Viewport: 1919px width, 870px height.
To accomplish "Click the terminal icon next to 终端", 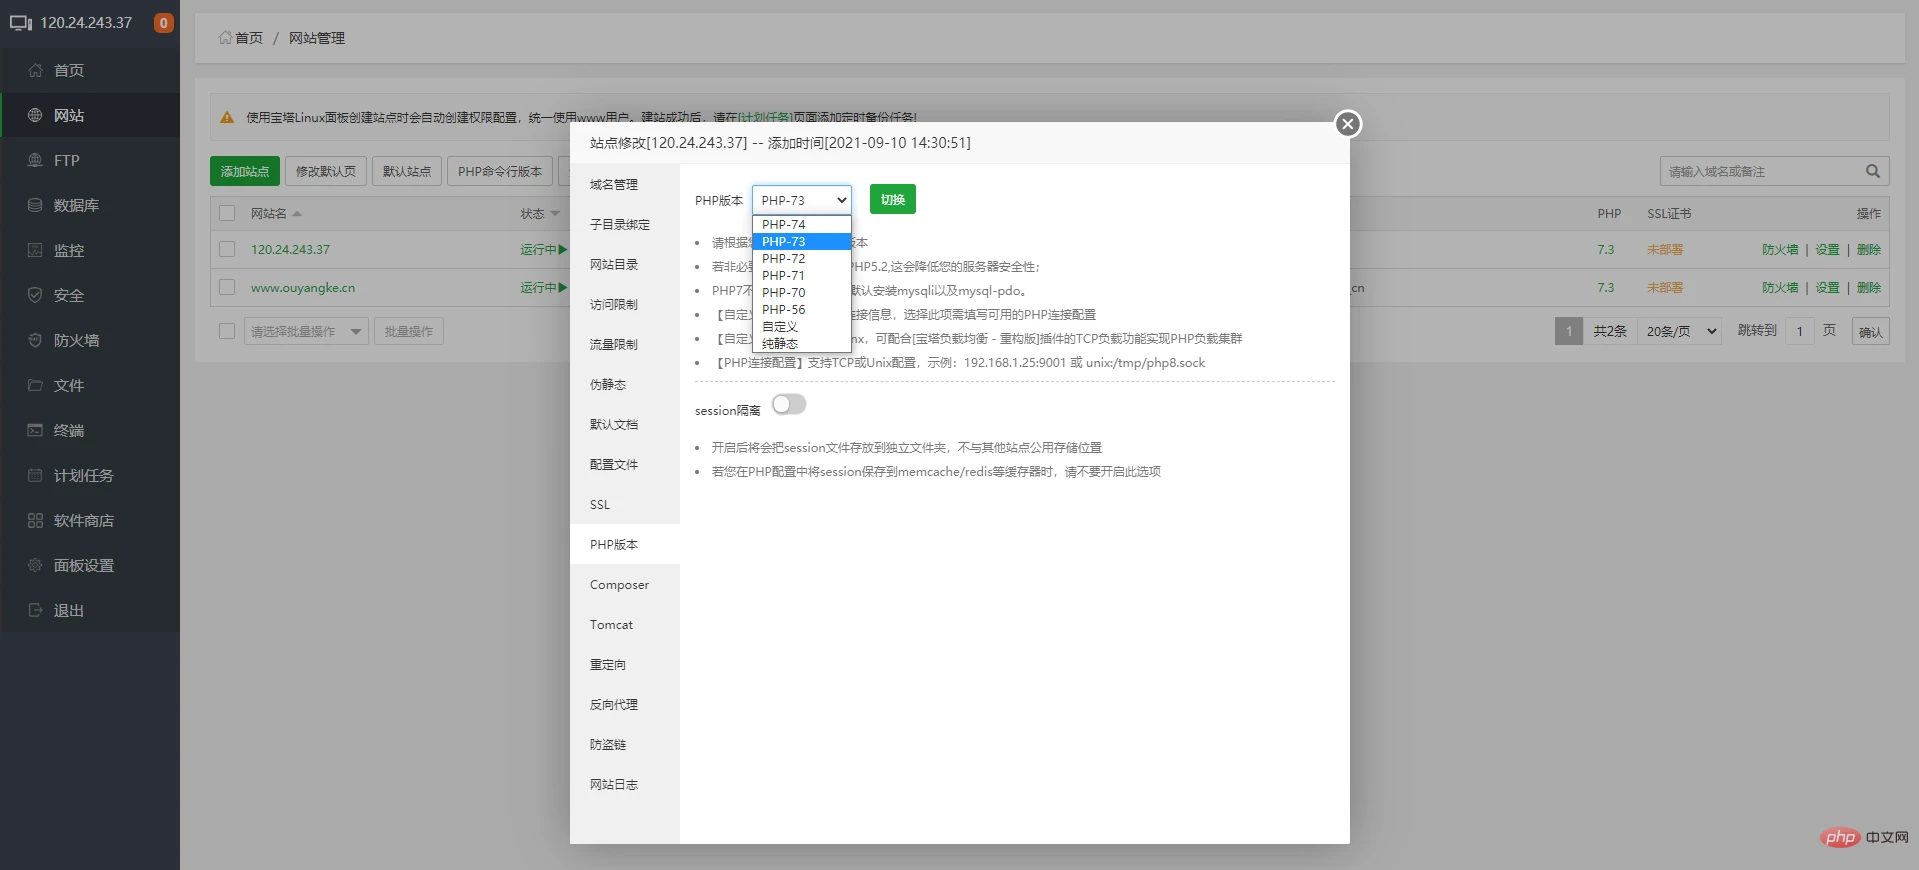I will pyautogui.click(x=35, y=430).
